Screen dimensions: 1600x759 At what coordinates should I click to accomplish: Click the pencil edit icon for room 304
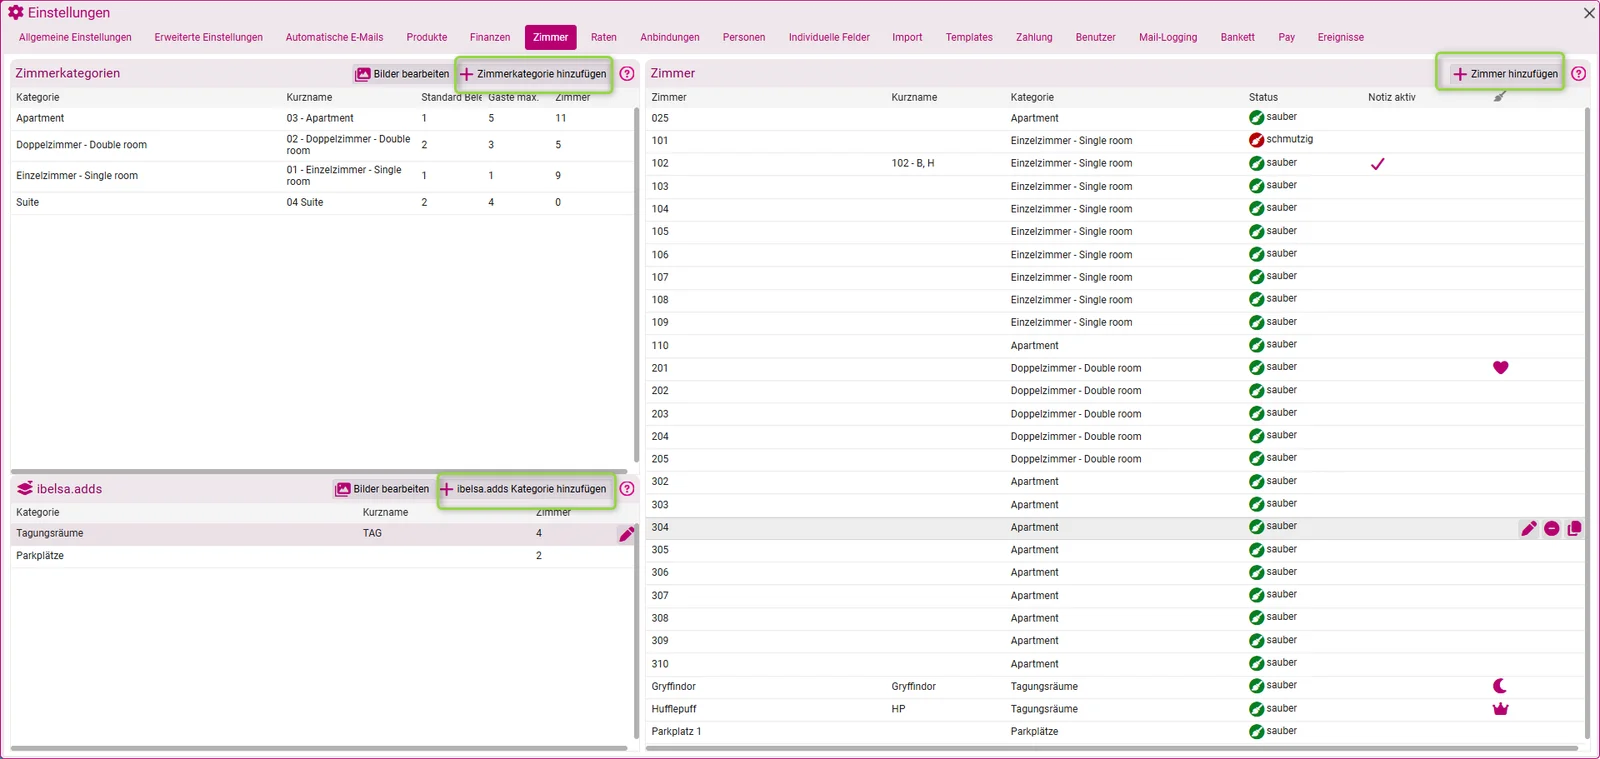[1529, 528]
